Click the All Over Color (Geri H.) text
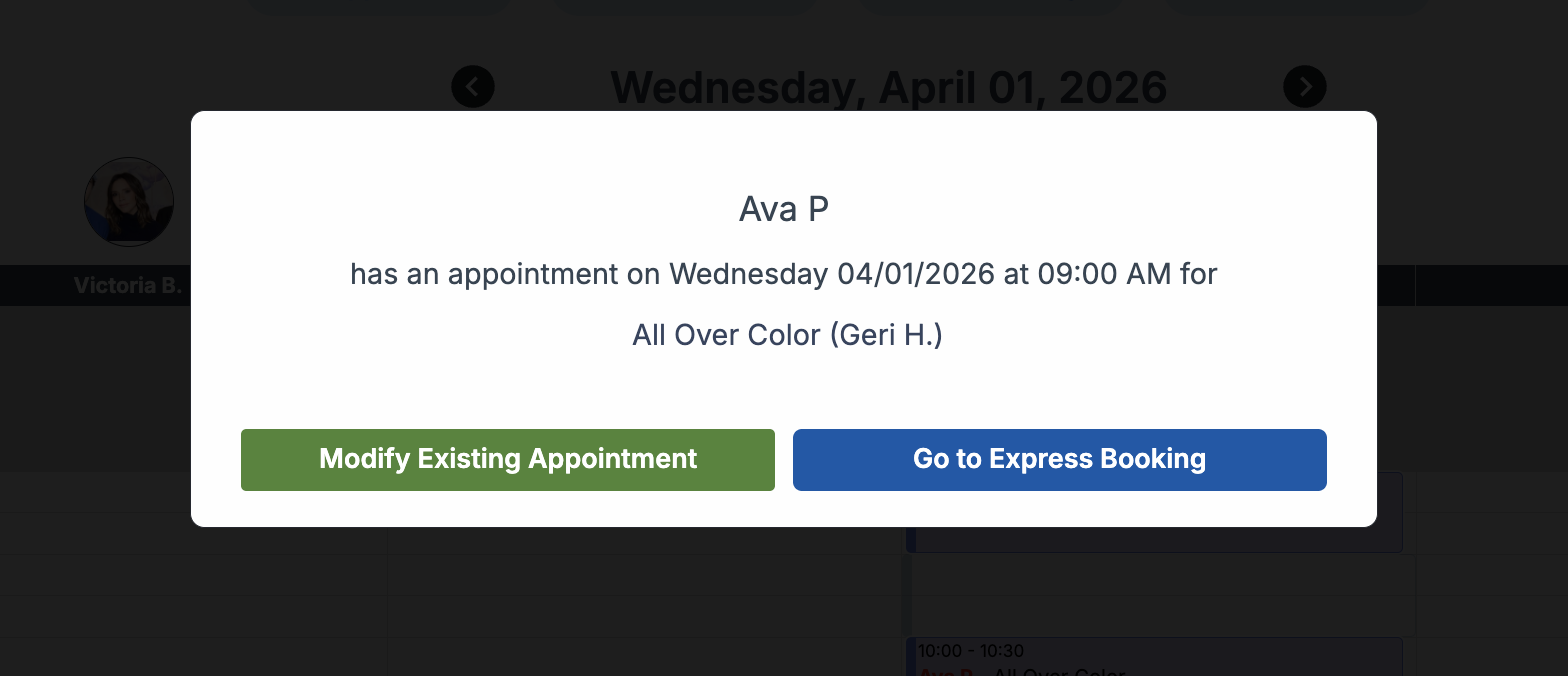The image size is (1568, 676). (x=787, y=335)
